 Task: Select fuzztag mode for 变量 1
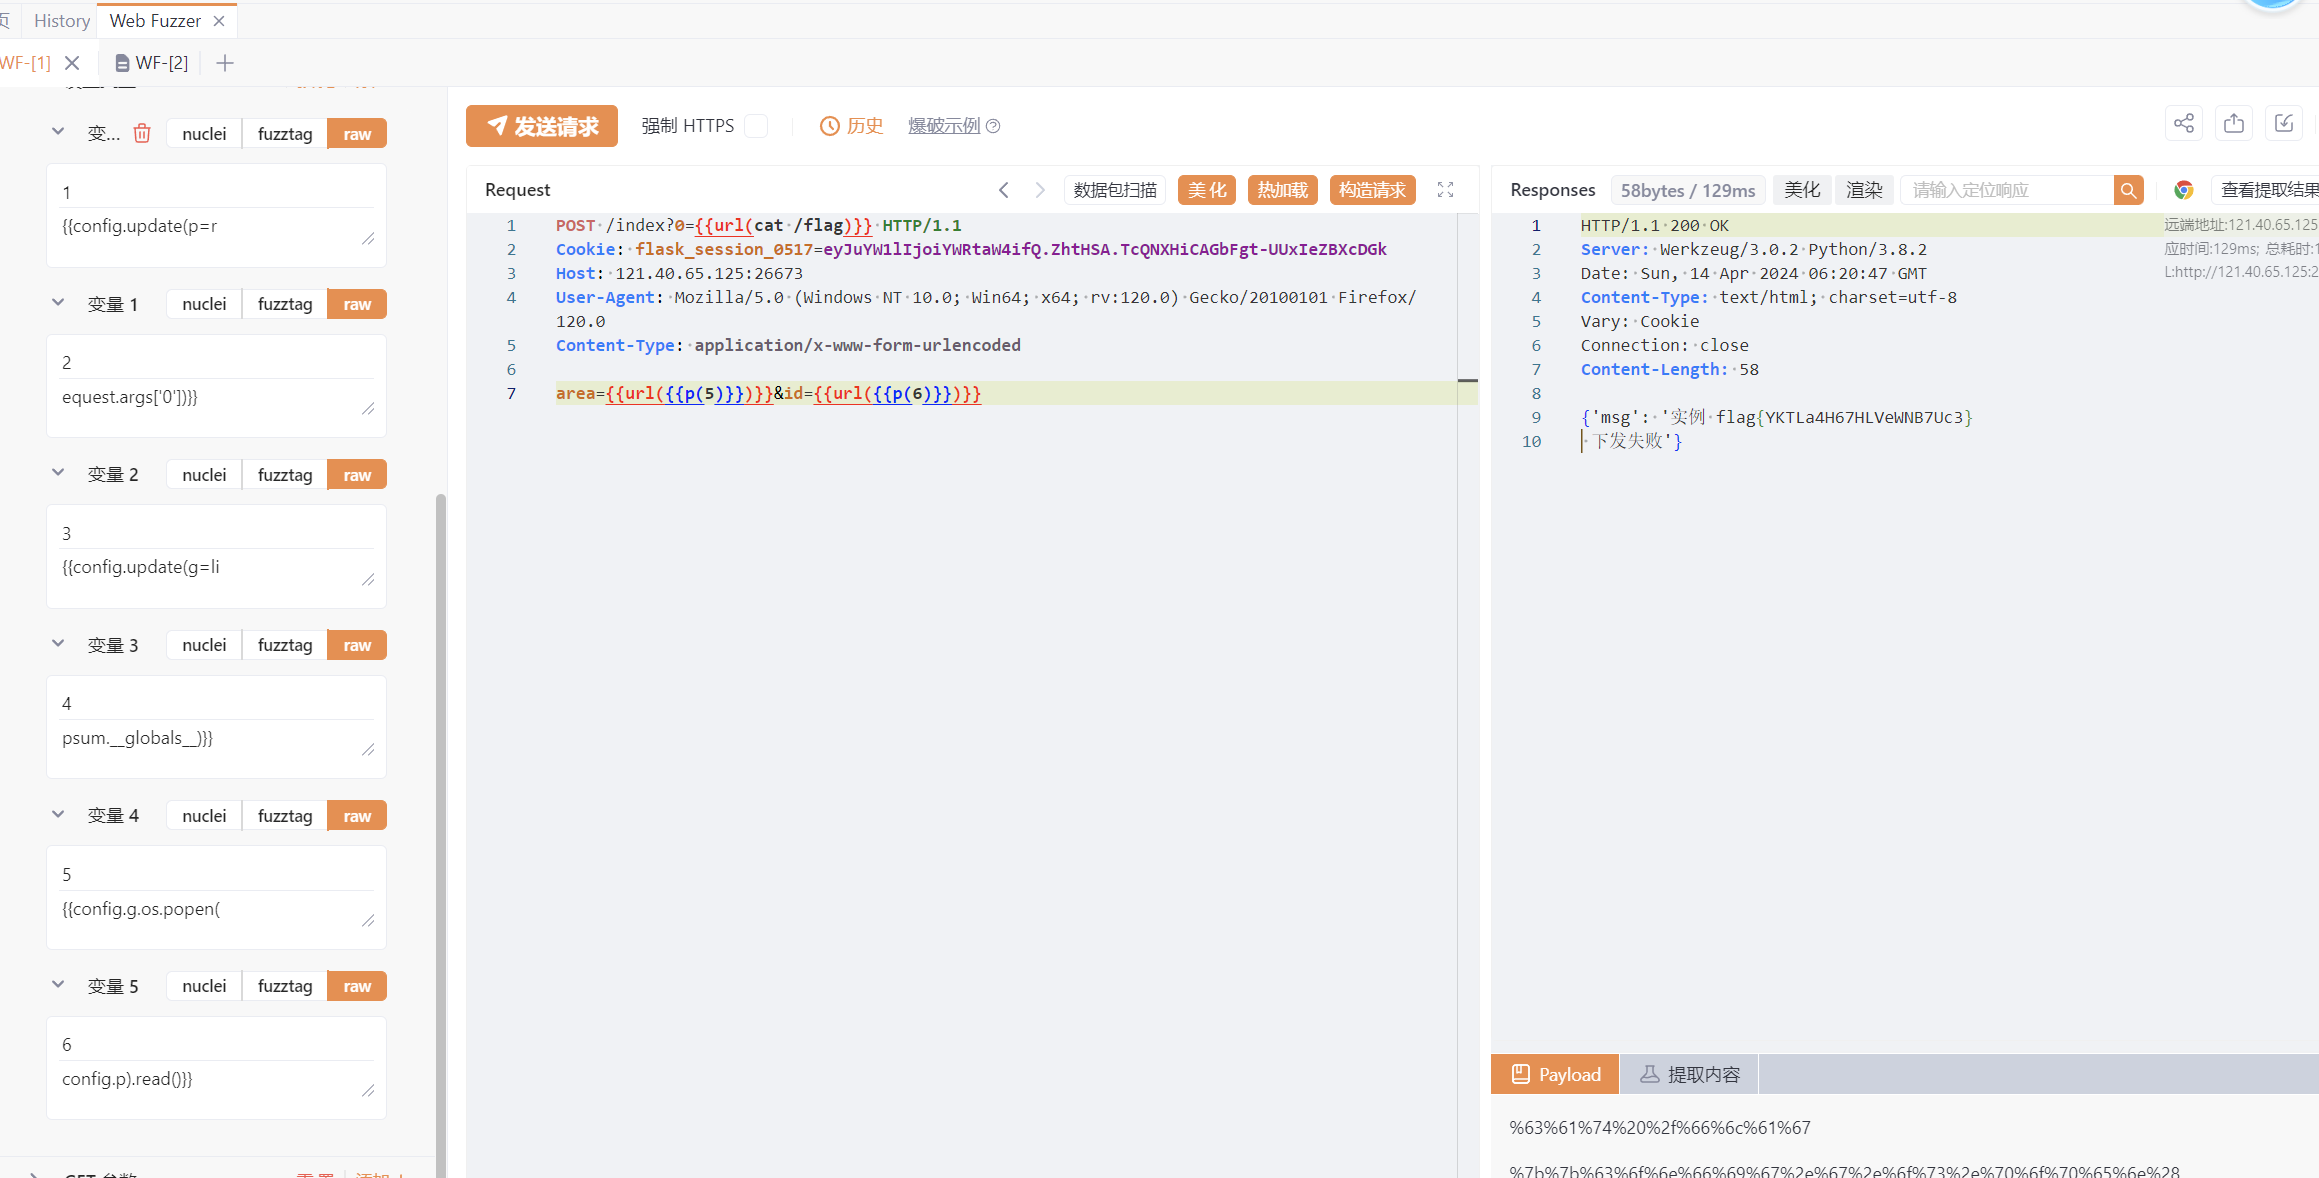[285, 304]
